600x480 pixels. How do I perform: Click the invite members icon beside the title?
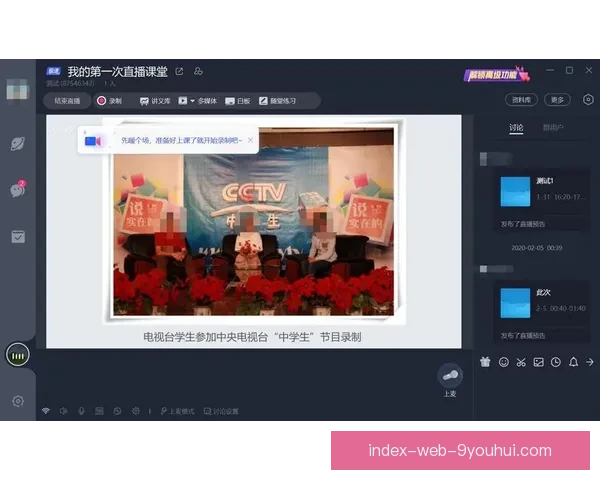click(198, 71)
